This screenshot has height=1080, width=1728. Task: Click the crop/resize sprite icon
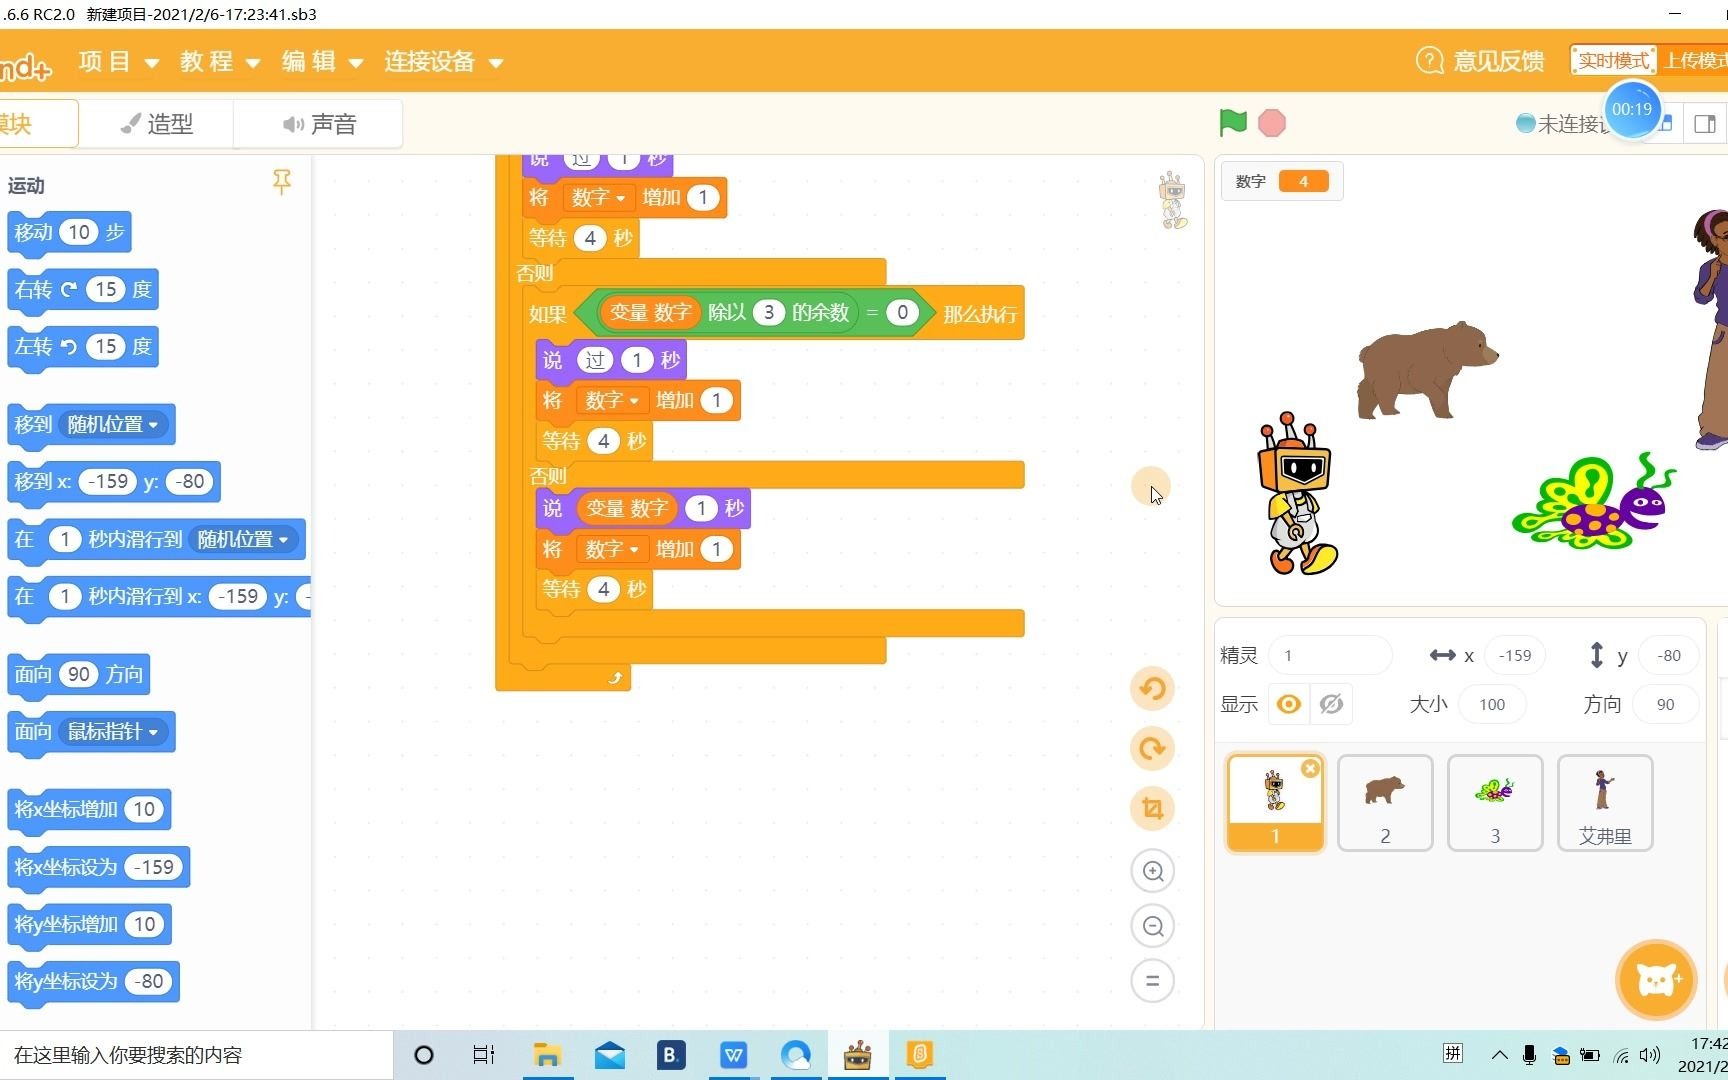click(x=1152, y=808)
